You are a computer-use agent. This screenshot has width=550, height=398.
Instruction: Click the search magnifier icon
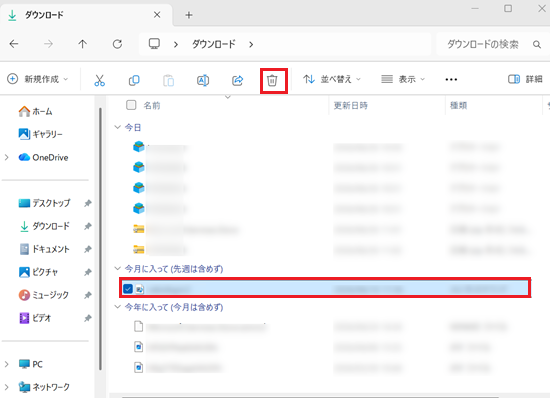[x=537, y=44]
